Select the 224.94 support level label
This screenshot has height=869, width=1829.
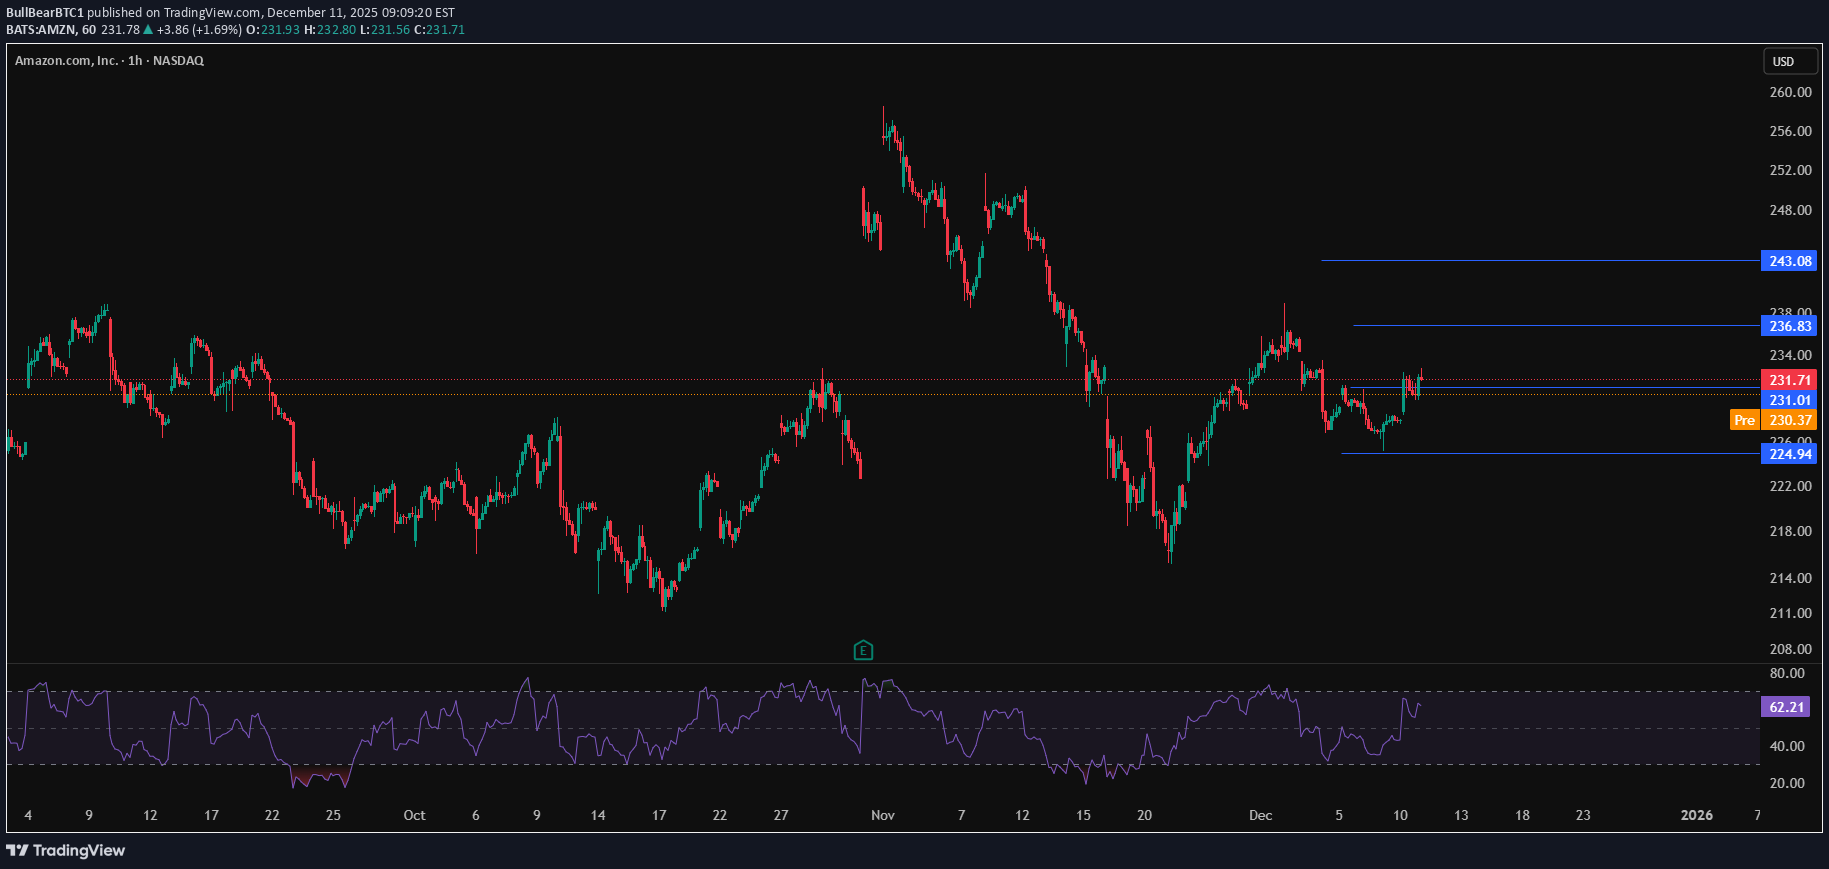[x=1789, y=454]
